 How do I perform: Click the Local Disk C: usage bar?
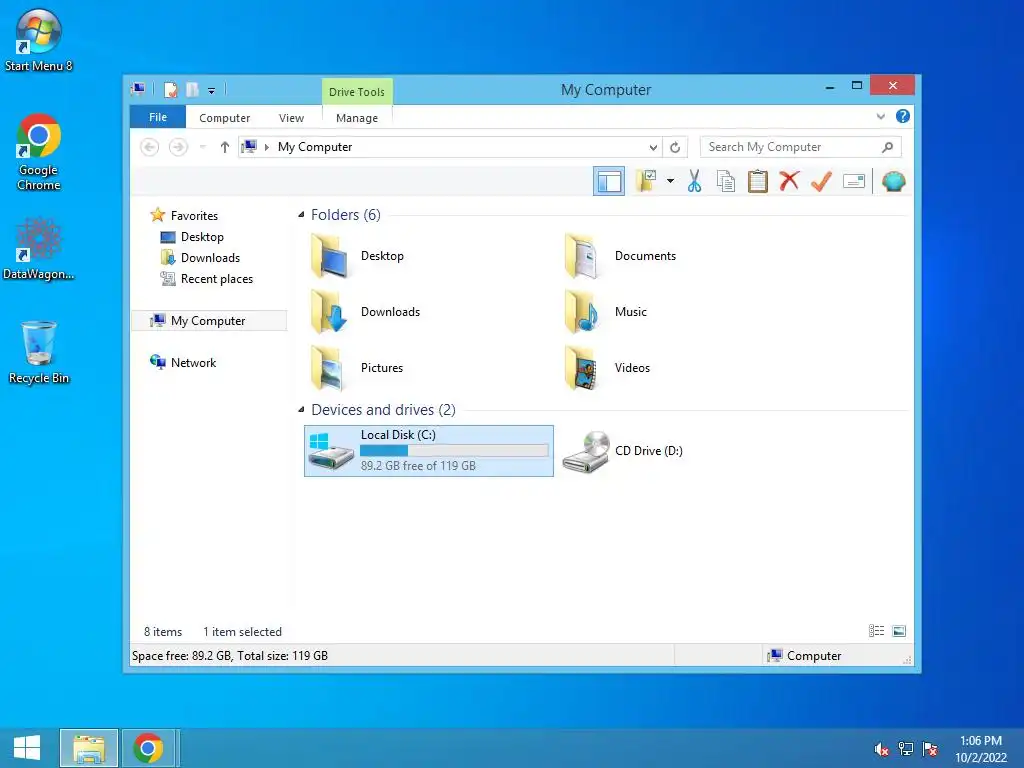coord(454,451)
